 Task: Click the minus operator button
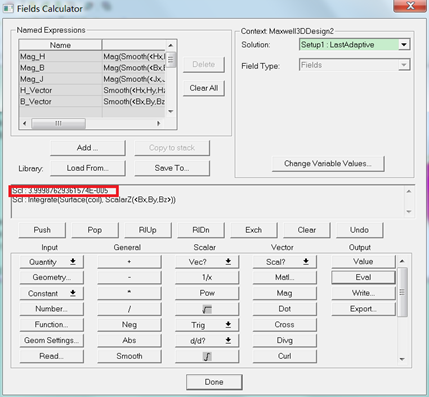click(x=129, y=277)
